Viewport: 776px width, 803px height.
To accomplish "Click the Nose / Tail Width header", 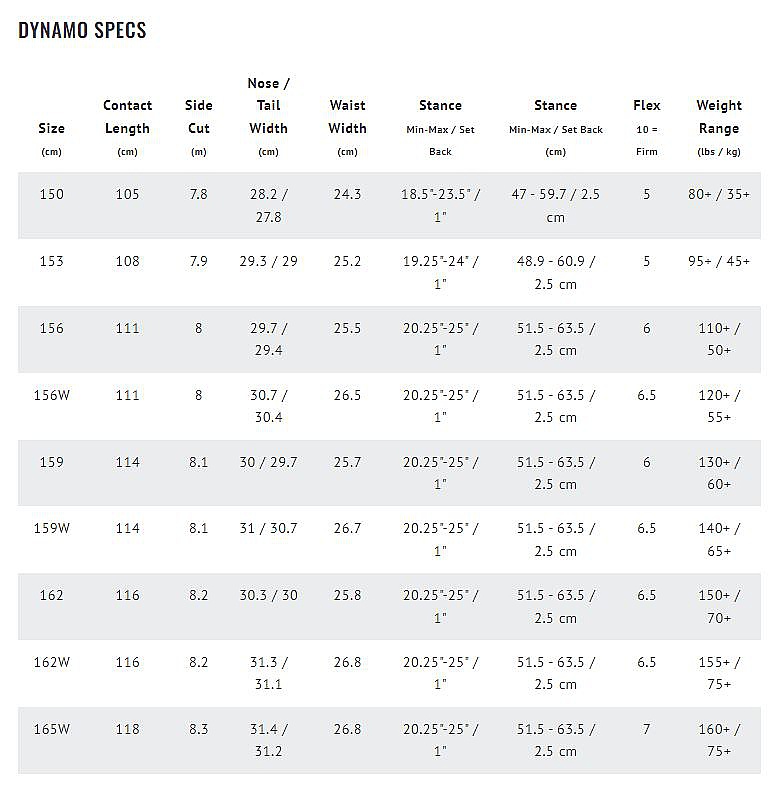I will (268, 117).
